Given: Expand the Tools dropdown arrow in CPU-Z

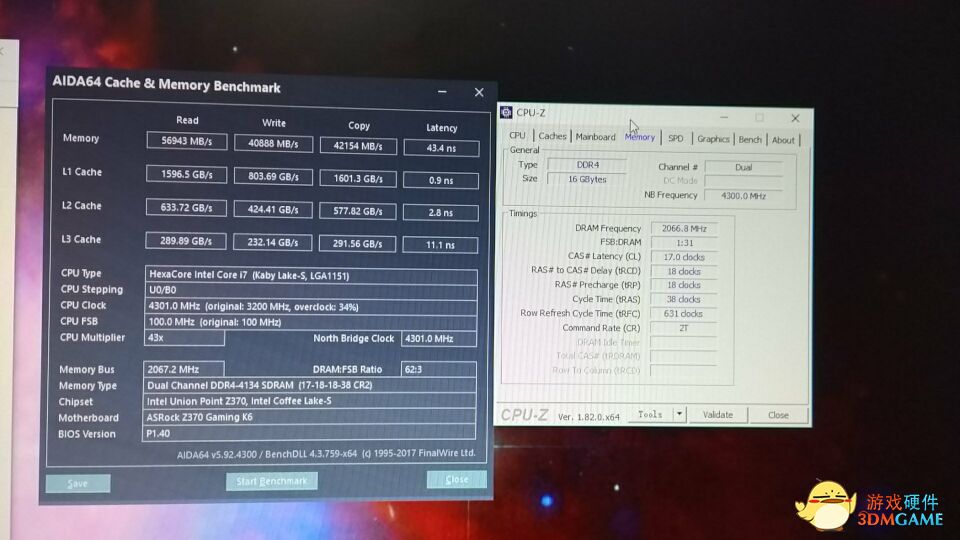Looking at the screenshot, I should [x=680, y=414].
